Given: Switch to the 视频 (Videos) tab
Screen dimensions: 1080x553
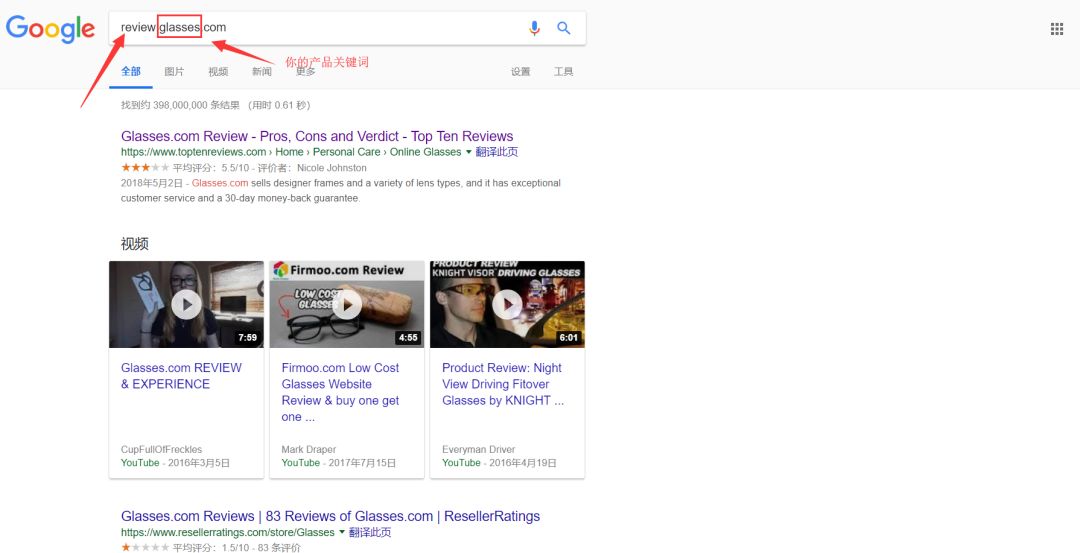Looking at the screenshot, I should (218, 72).
